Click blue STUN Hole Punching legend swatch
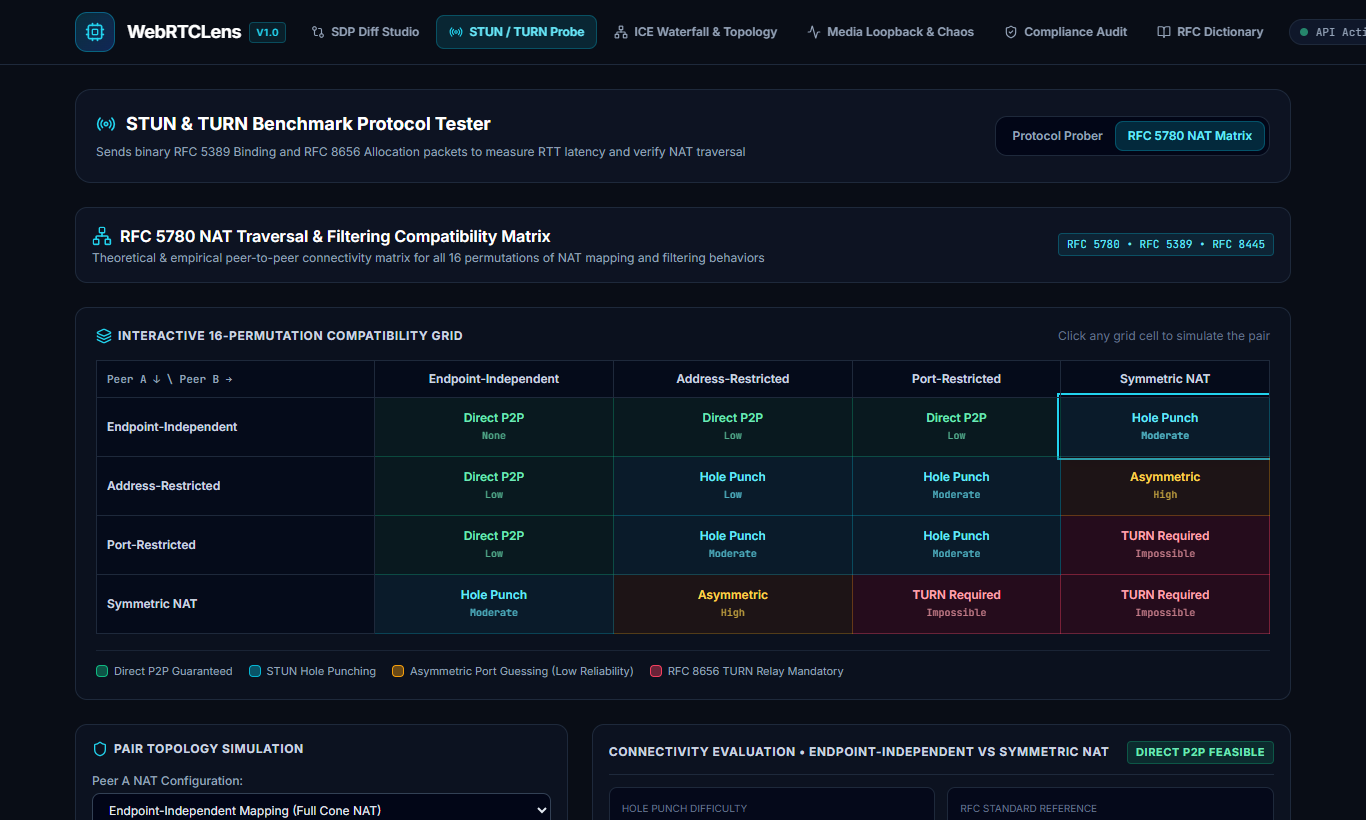This screenshot has width=1366, height=820. 254,671
